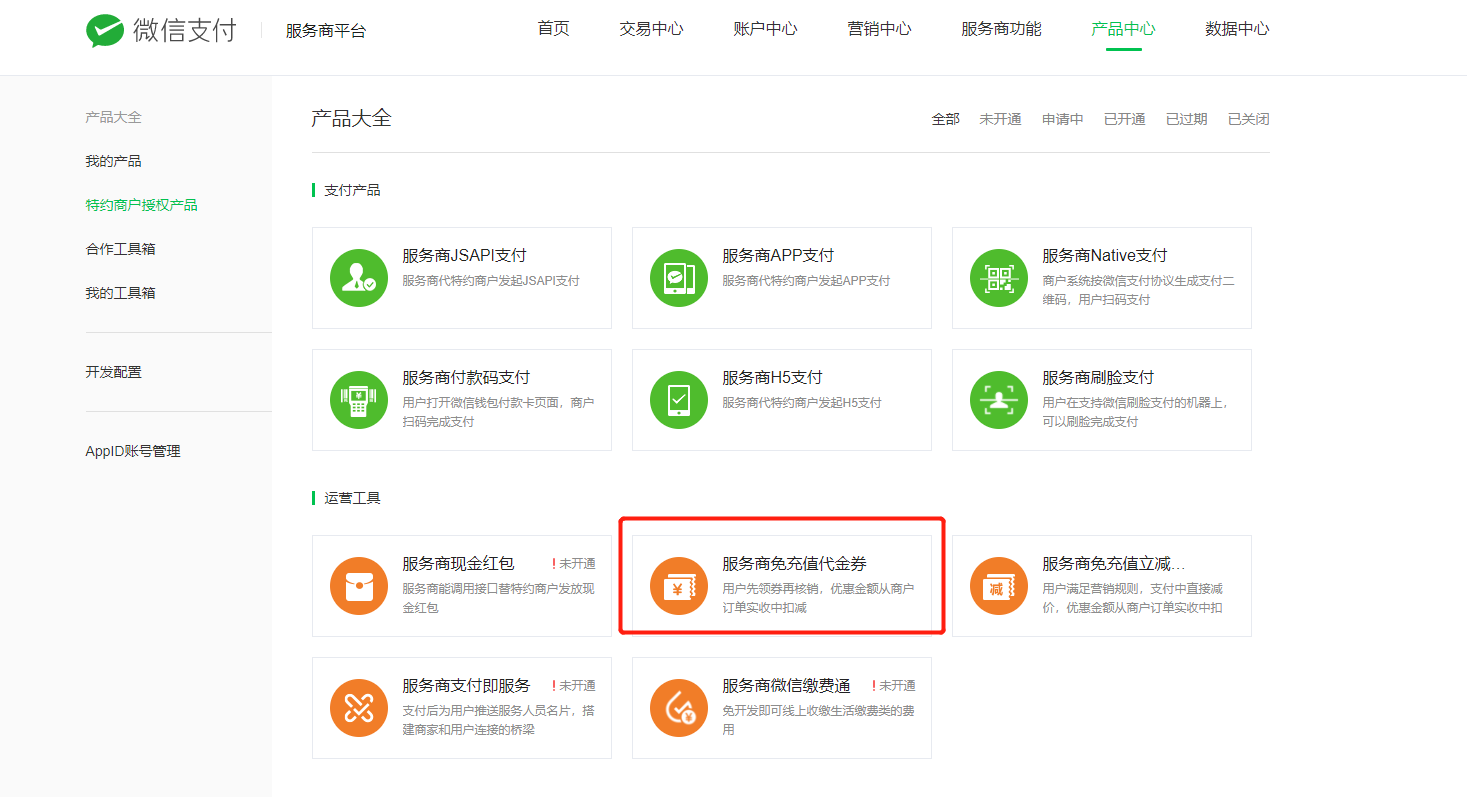The height and width of the screenshot is (797, 1467).
Task: Filter products by 未开通
Action: pyautogui.click(x=1000, y=119)
